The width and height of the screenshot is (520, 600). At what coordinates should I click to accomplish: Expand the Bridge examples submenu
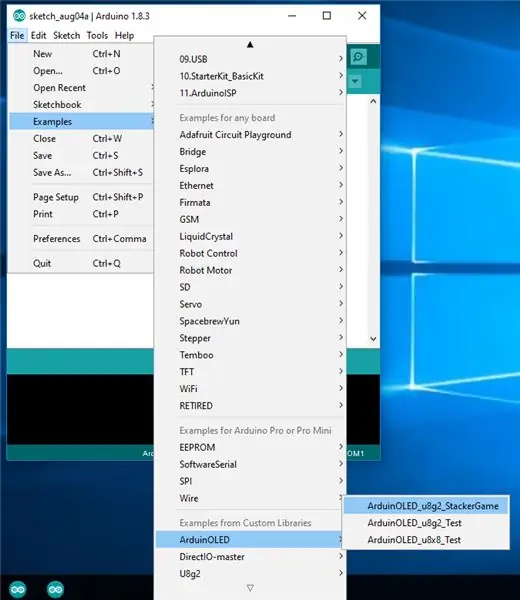coord(251,152)
